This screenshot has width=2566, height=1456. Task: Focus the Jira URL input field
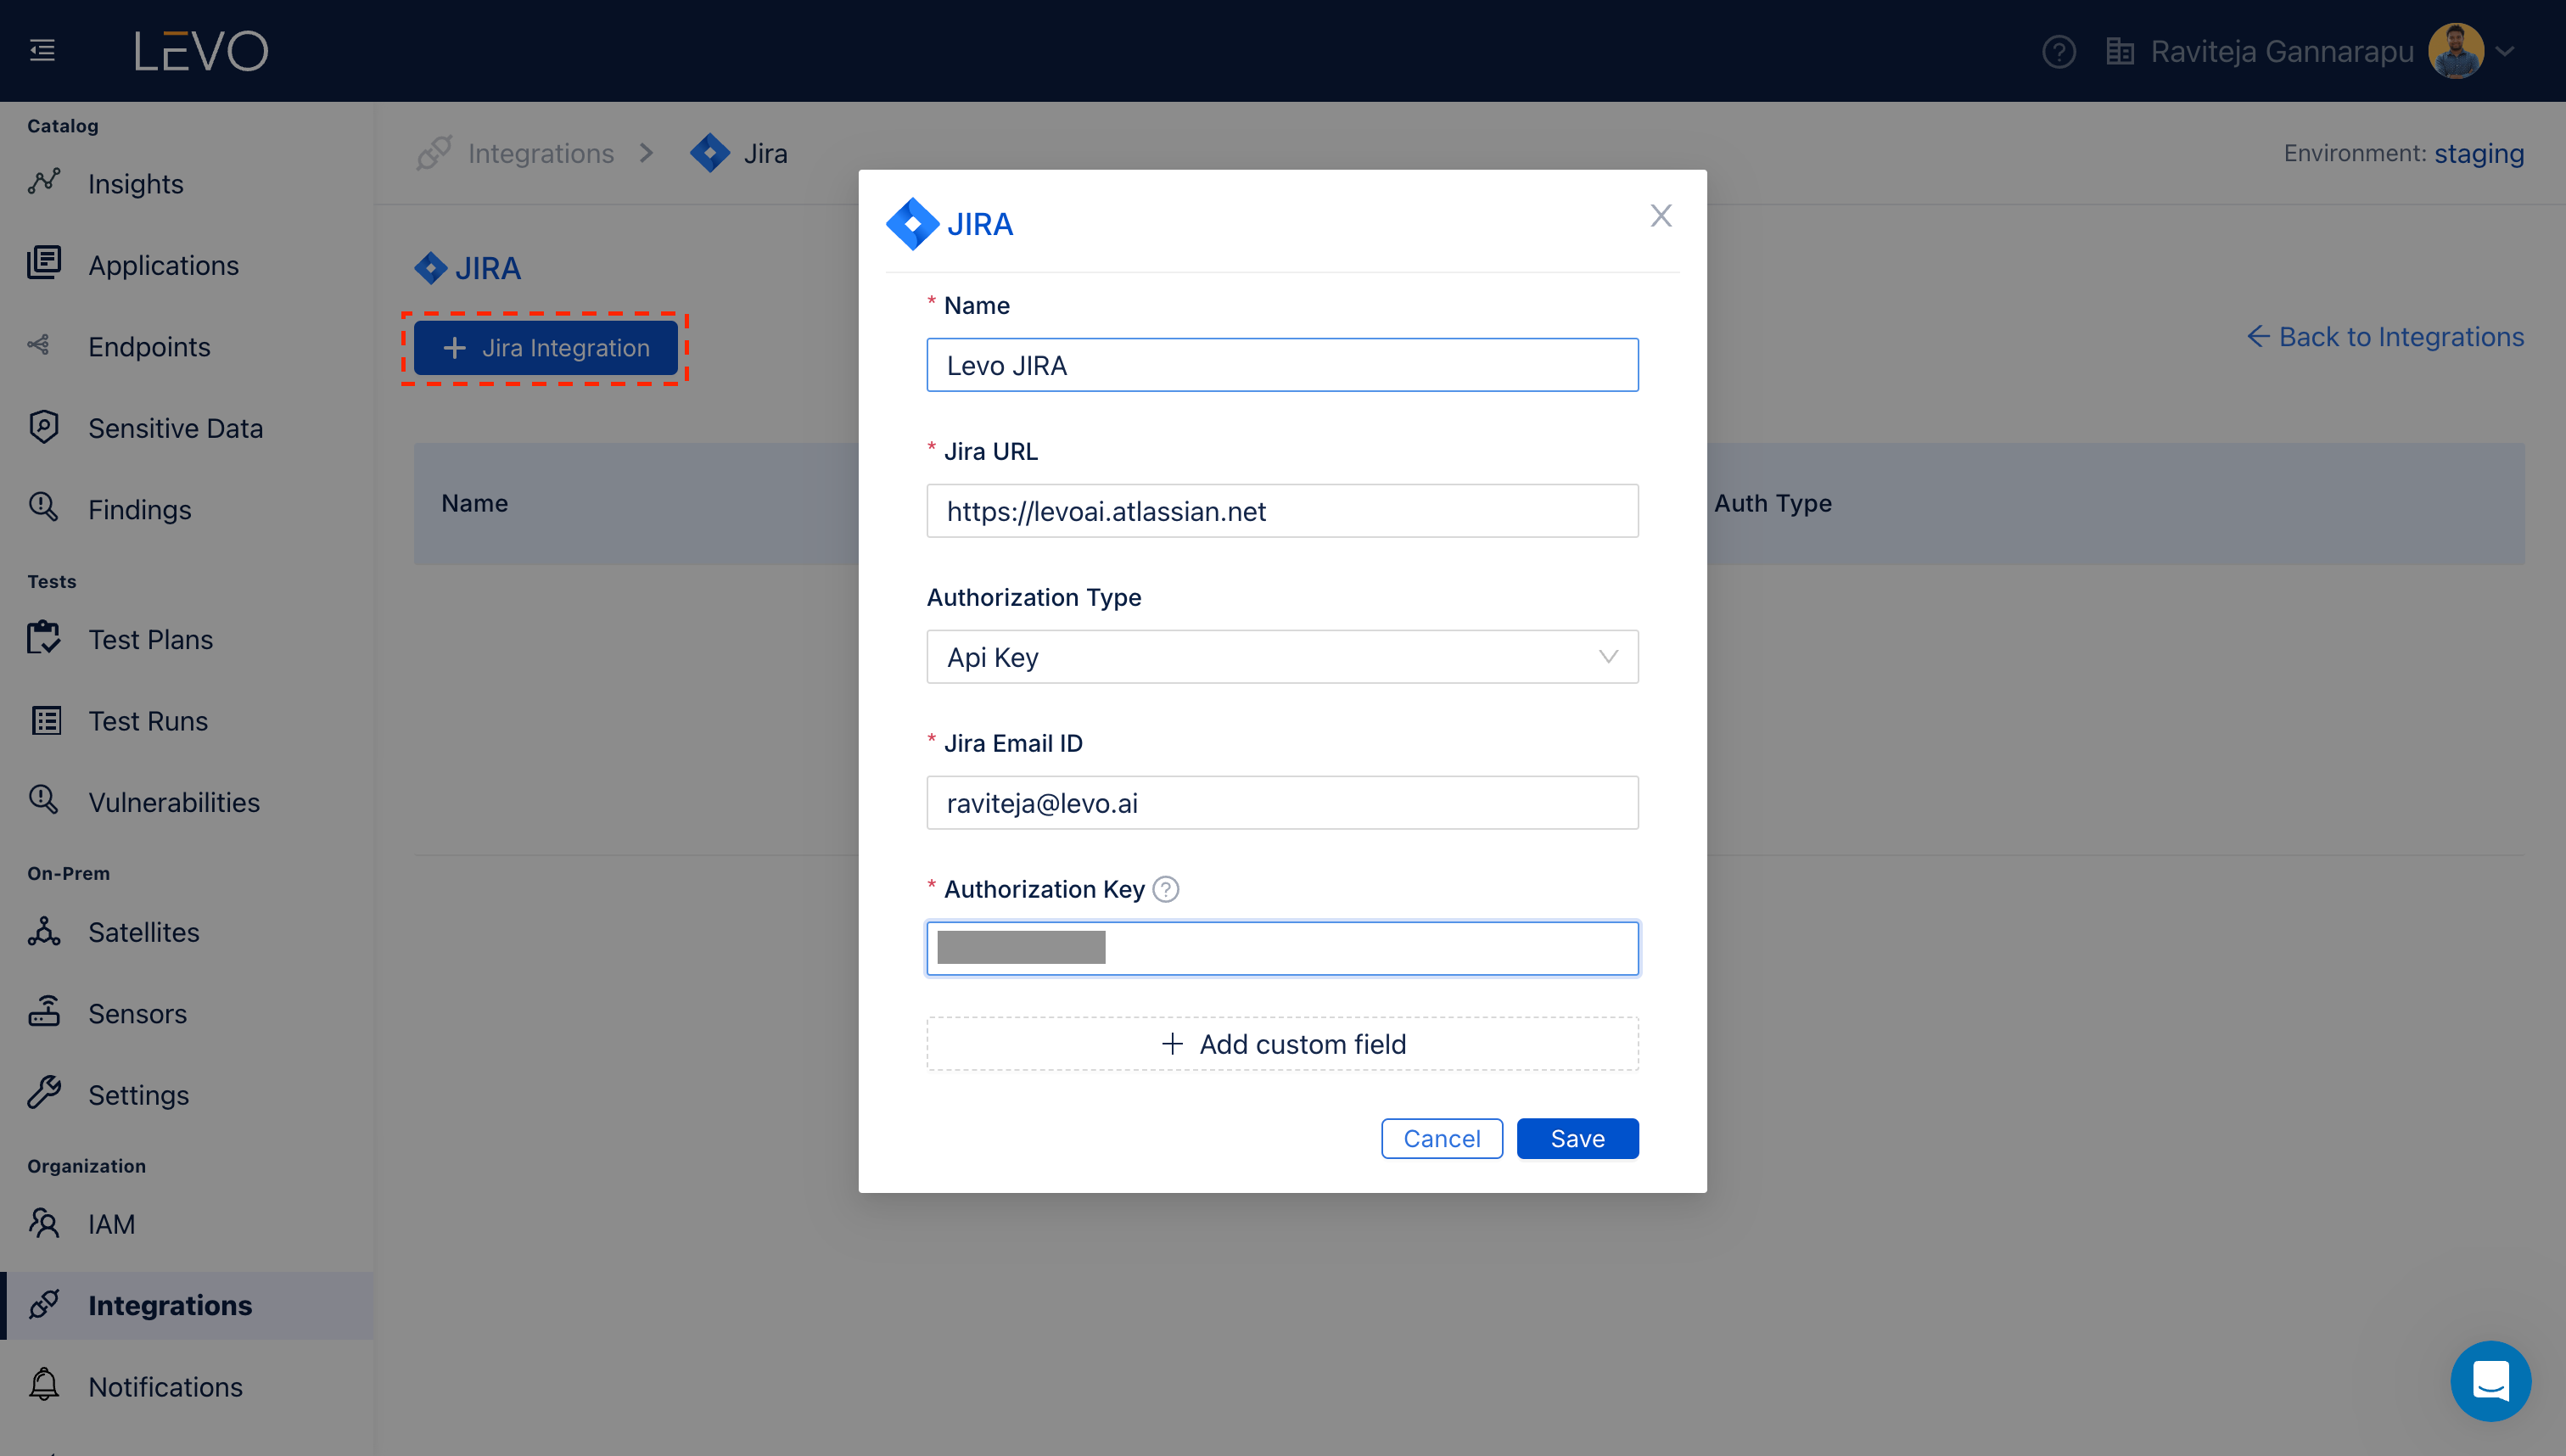[x=1282, y=511]
